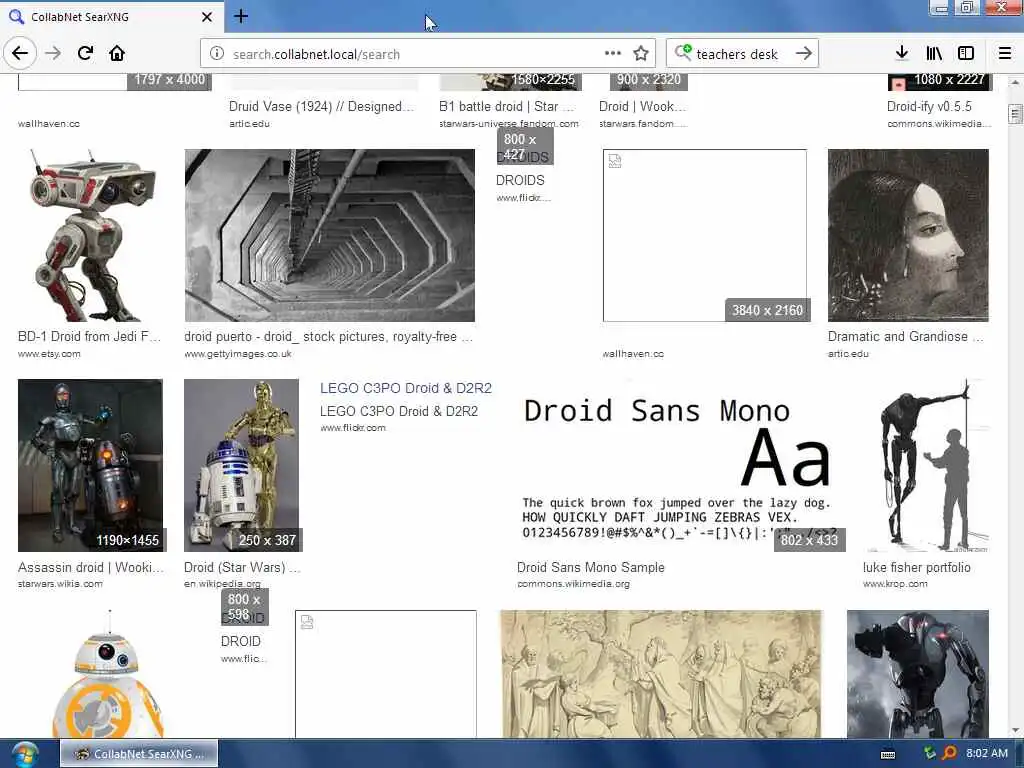Viewport: 1024px width, 768px height.
Task: Open the Assassin droid thumbnail
Action: [x=90, y=465]
